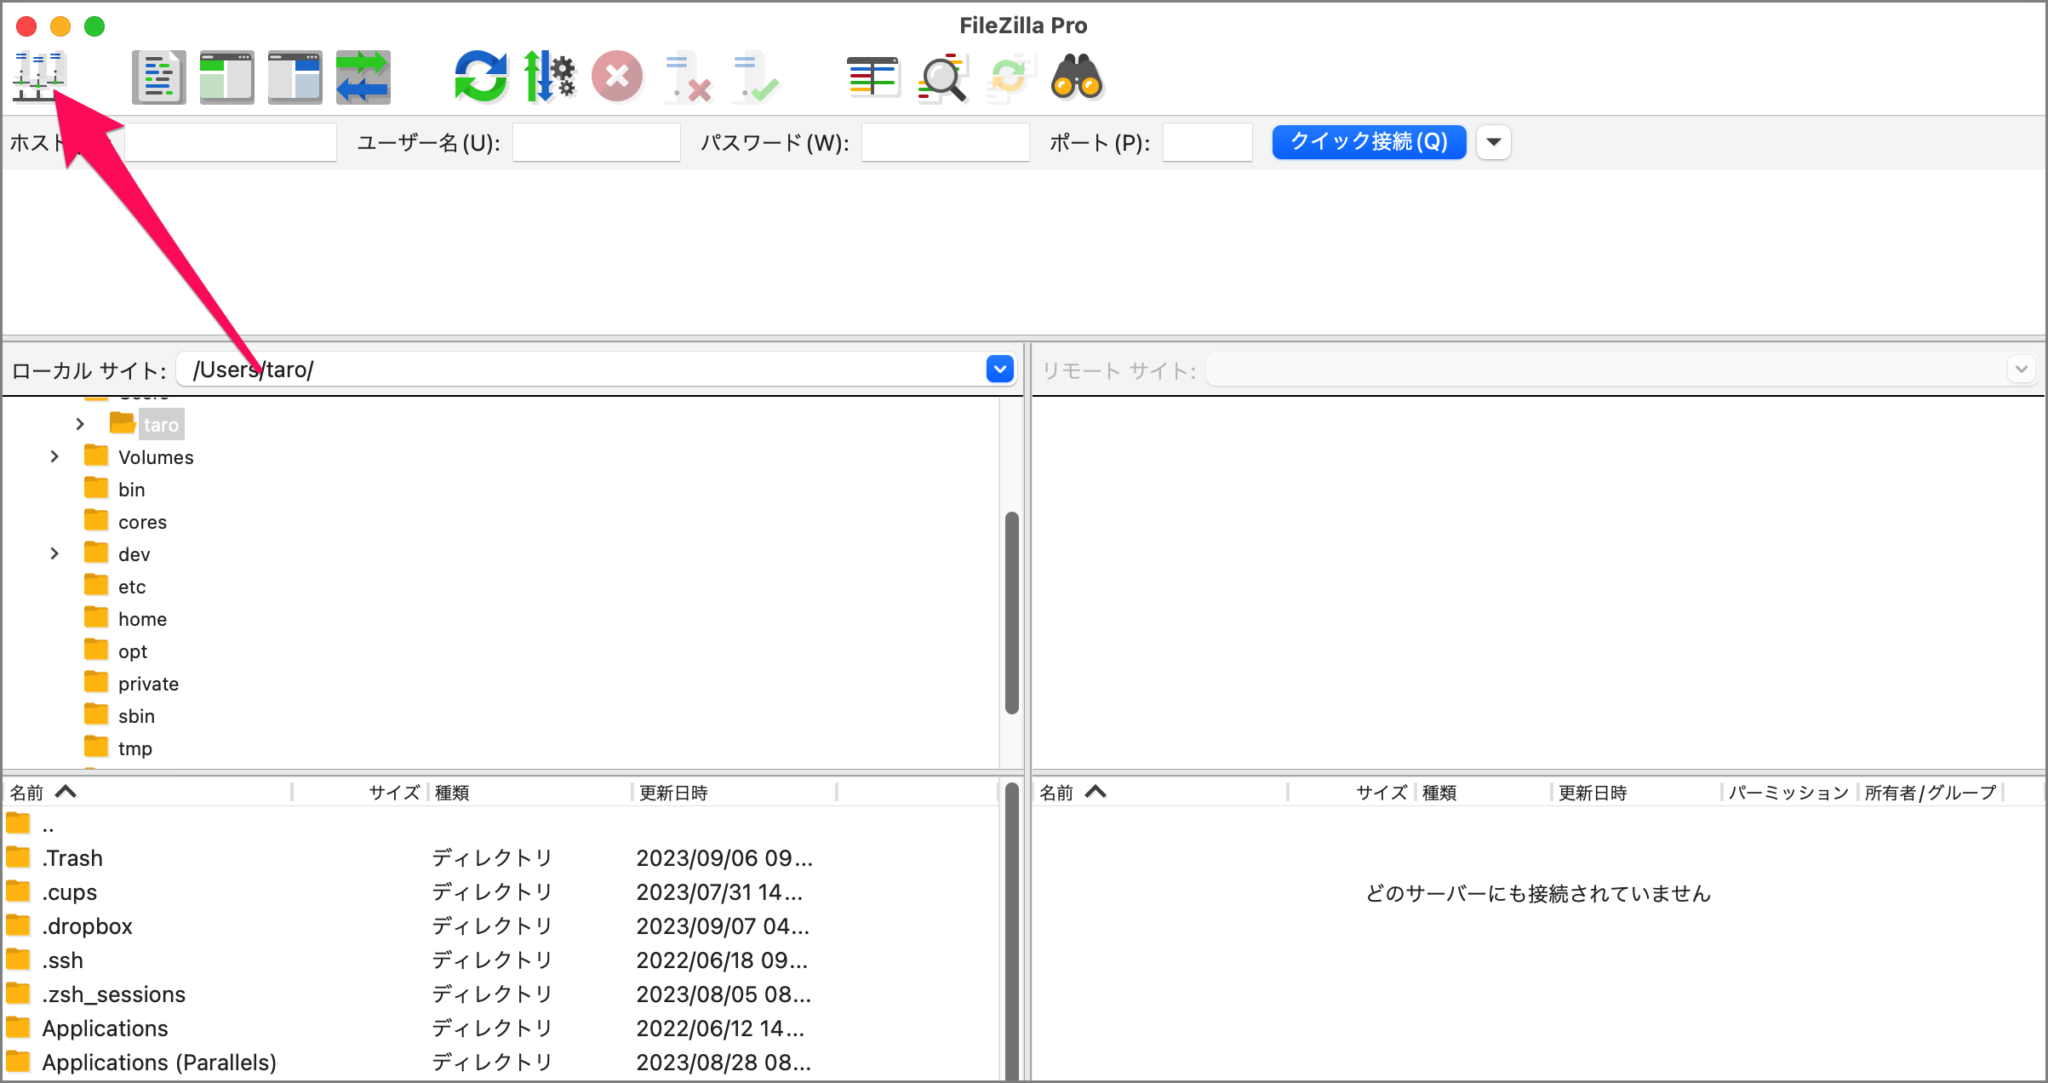The width and height of the screenshot is (2048, 1083).
Task: Toggle the remote directory tree view
Action: coord(294,75)
